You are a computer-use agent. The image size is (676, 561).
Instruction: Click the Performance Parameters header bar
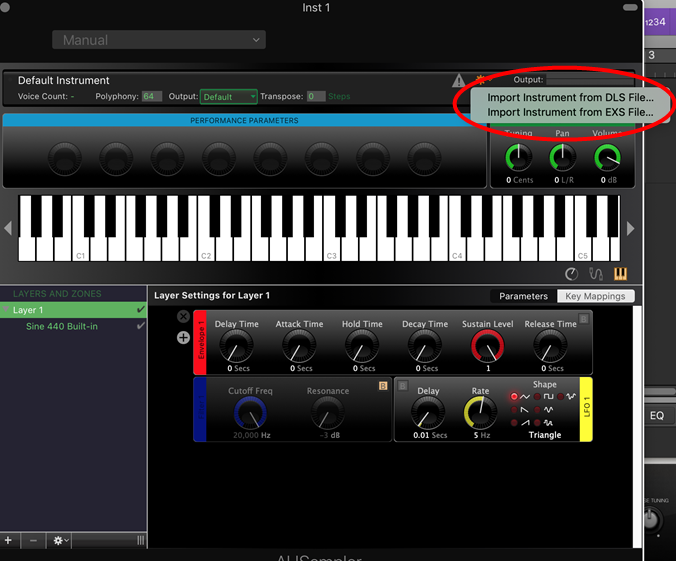tap(244, 120)
